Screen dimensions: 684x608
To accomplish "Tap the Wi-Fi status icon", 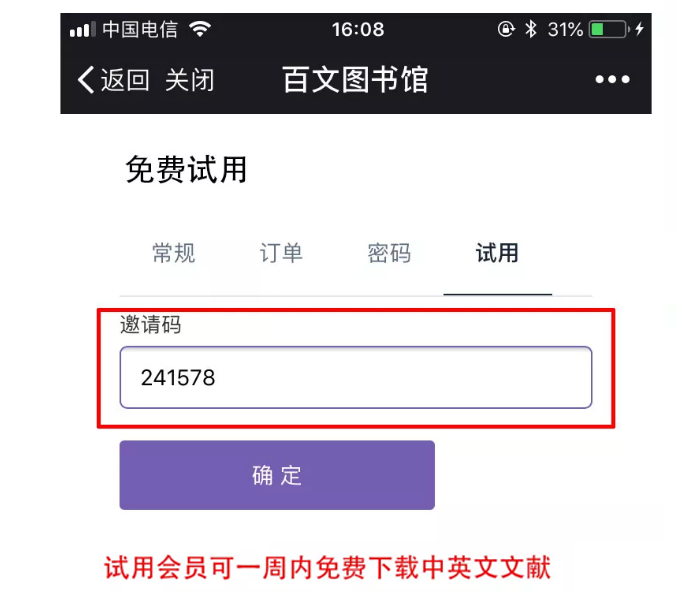I will click(x=200, y=29).
